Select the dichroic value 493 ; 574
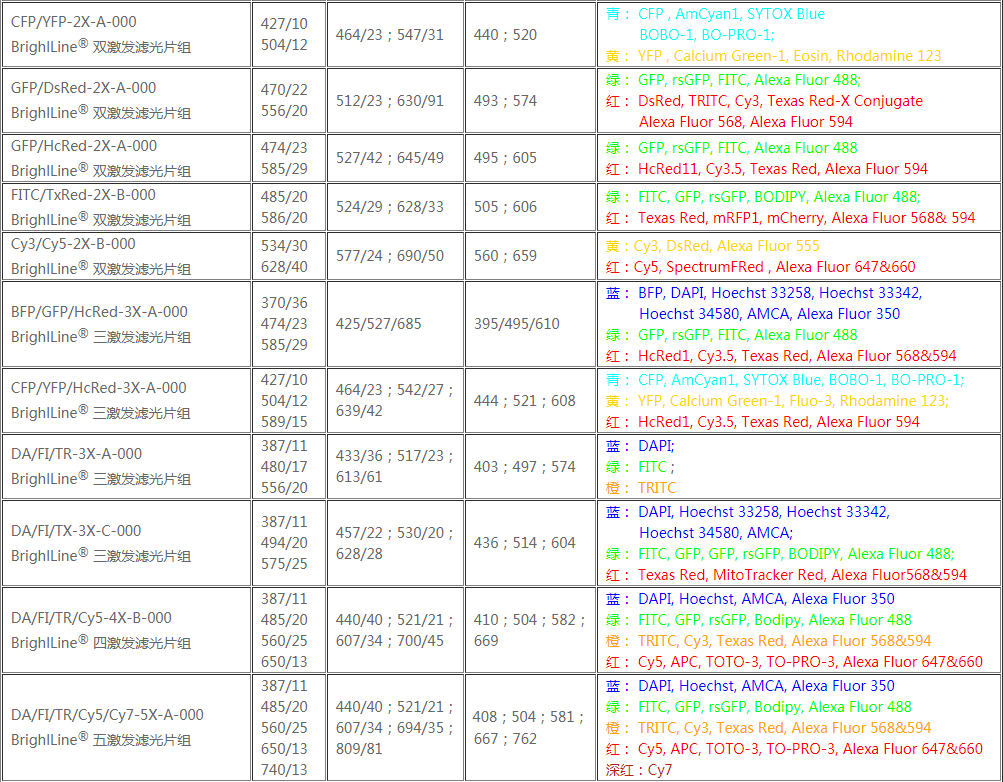The image size is (1003, 782). (505, 101)
